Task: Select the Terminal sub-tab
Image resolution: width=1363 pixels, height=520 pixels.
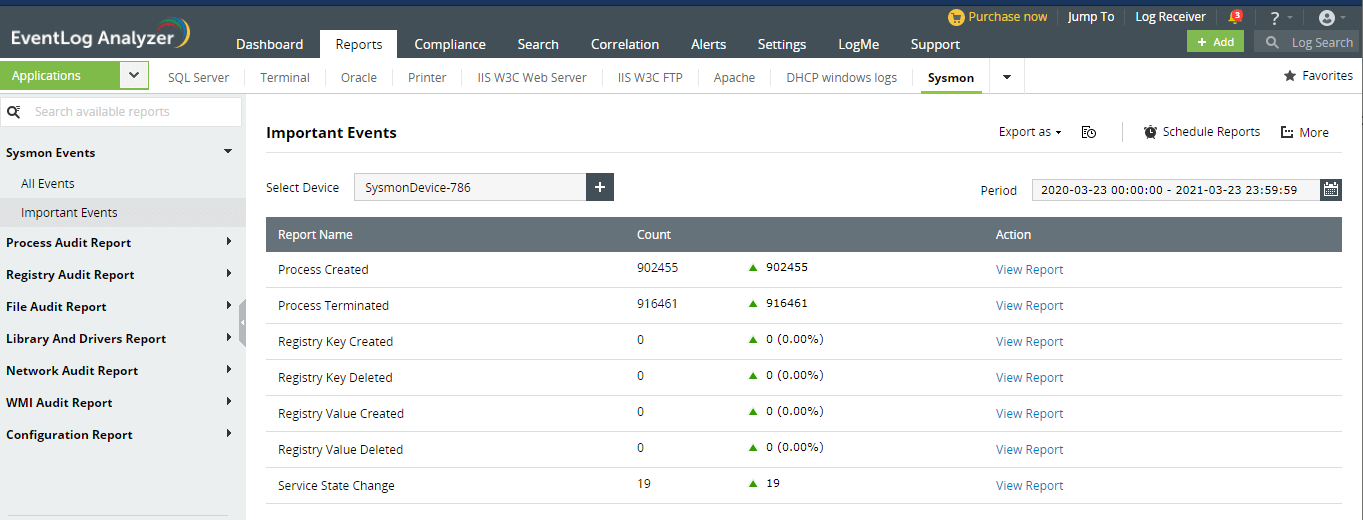Action: pos(285,77)
